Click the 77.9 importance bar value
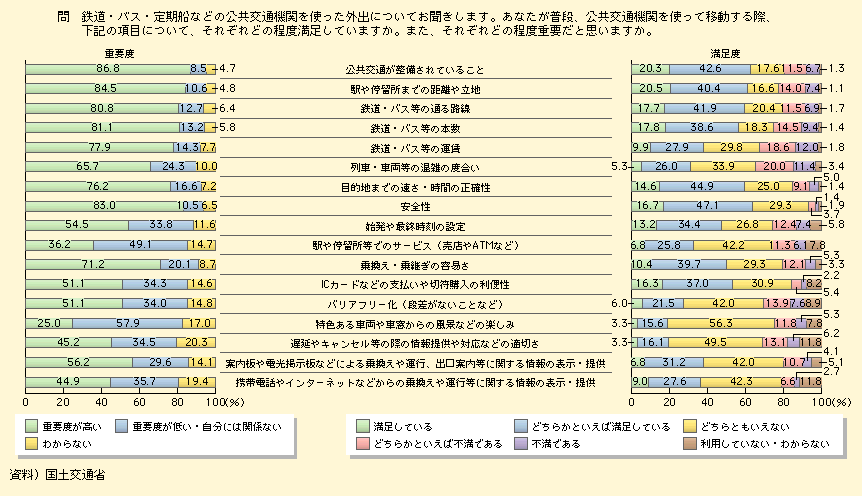This screenshot has height=496, width=862. click(x=100, y=147)
